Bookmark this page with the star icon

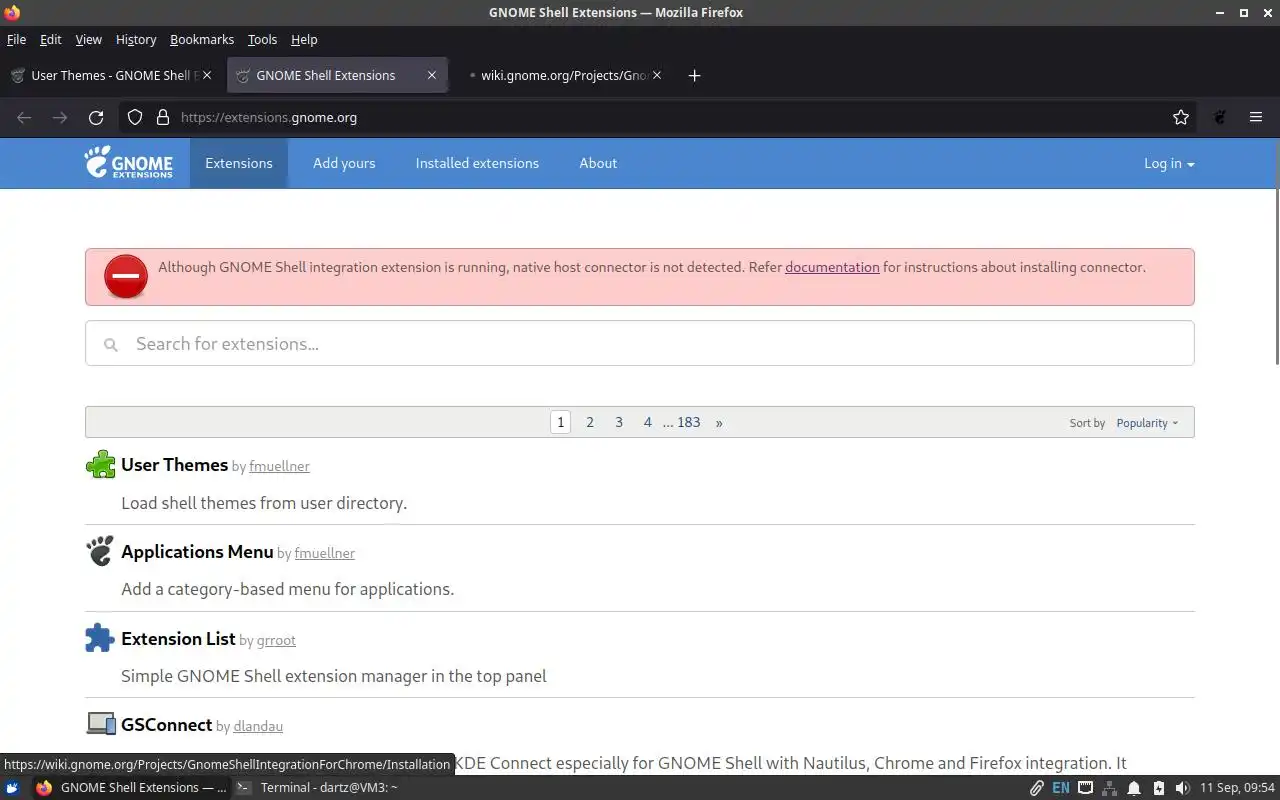(1181, 117)
